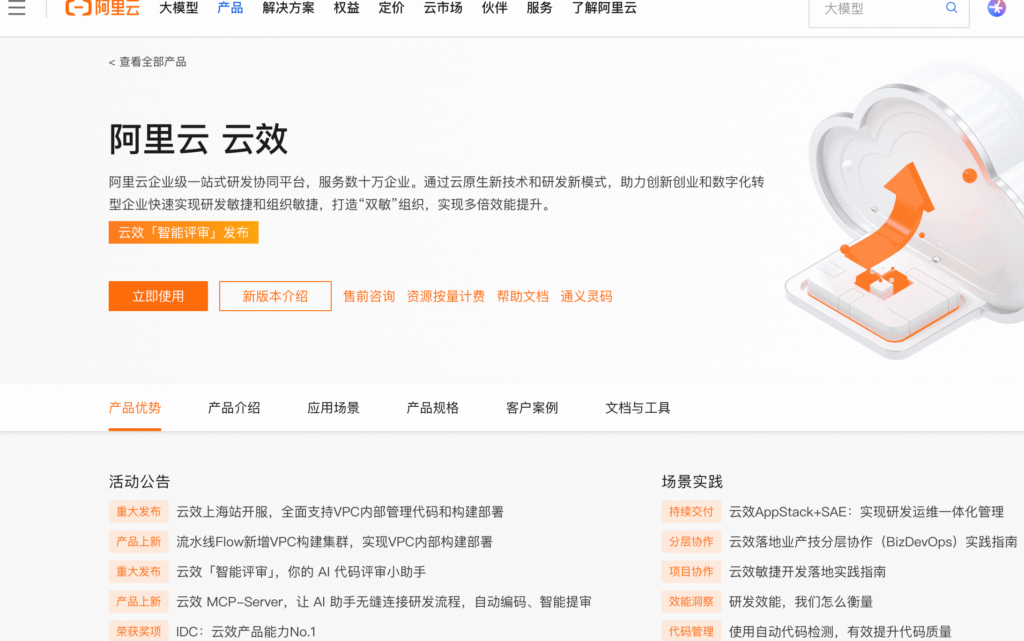Screen dimensions: 1024x641
Task: Click the 活动公告 heading
Action: [x=139, y=482]
